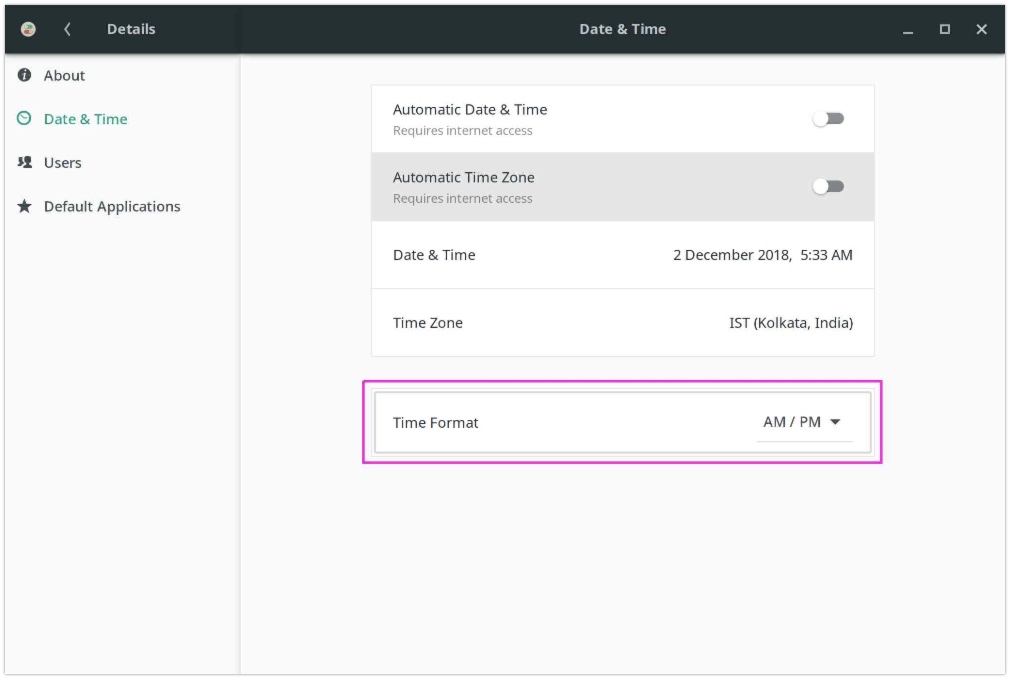
Task: Go back using the header chevron arrow
Action: coord(67,29)
